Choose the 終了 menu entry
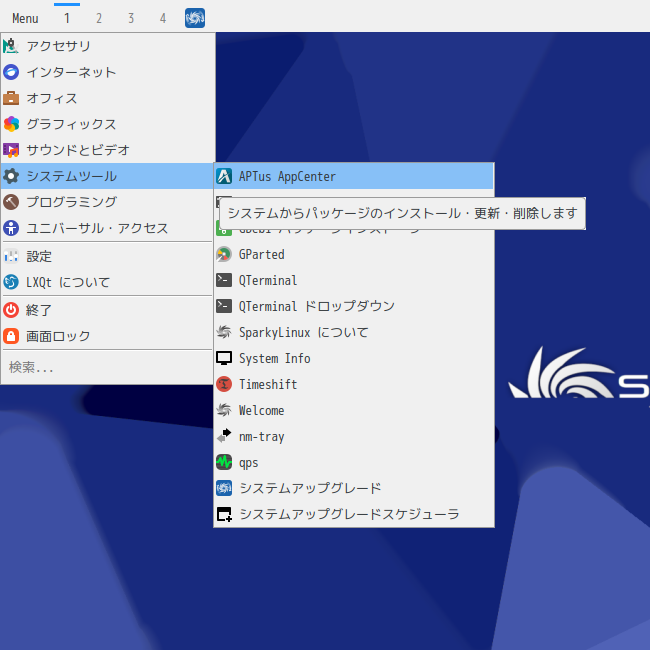The height and width of the screenshot is (650, 650). tap(107, 310)
